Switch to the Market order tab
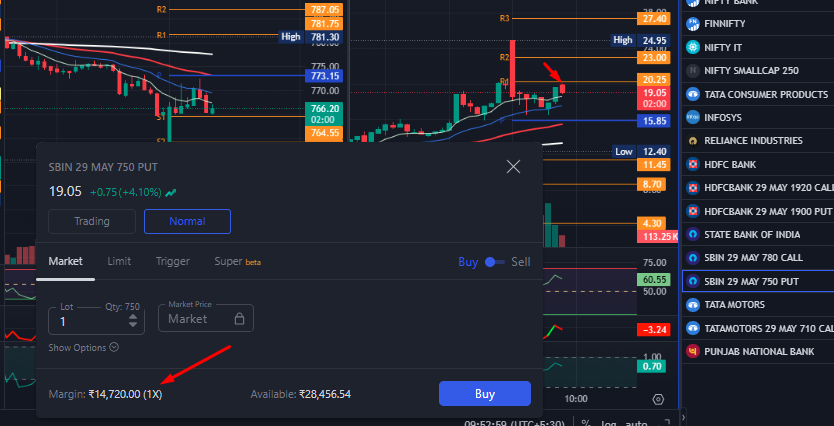 coord(65,262)
